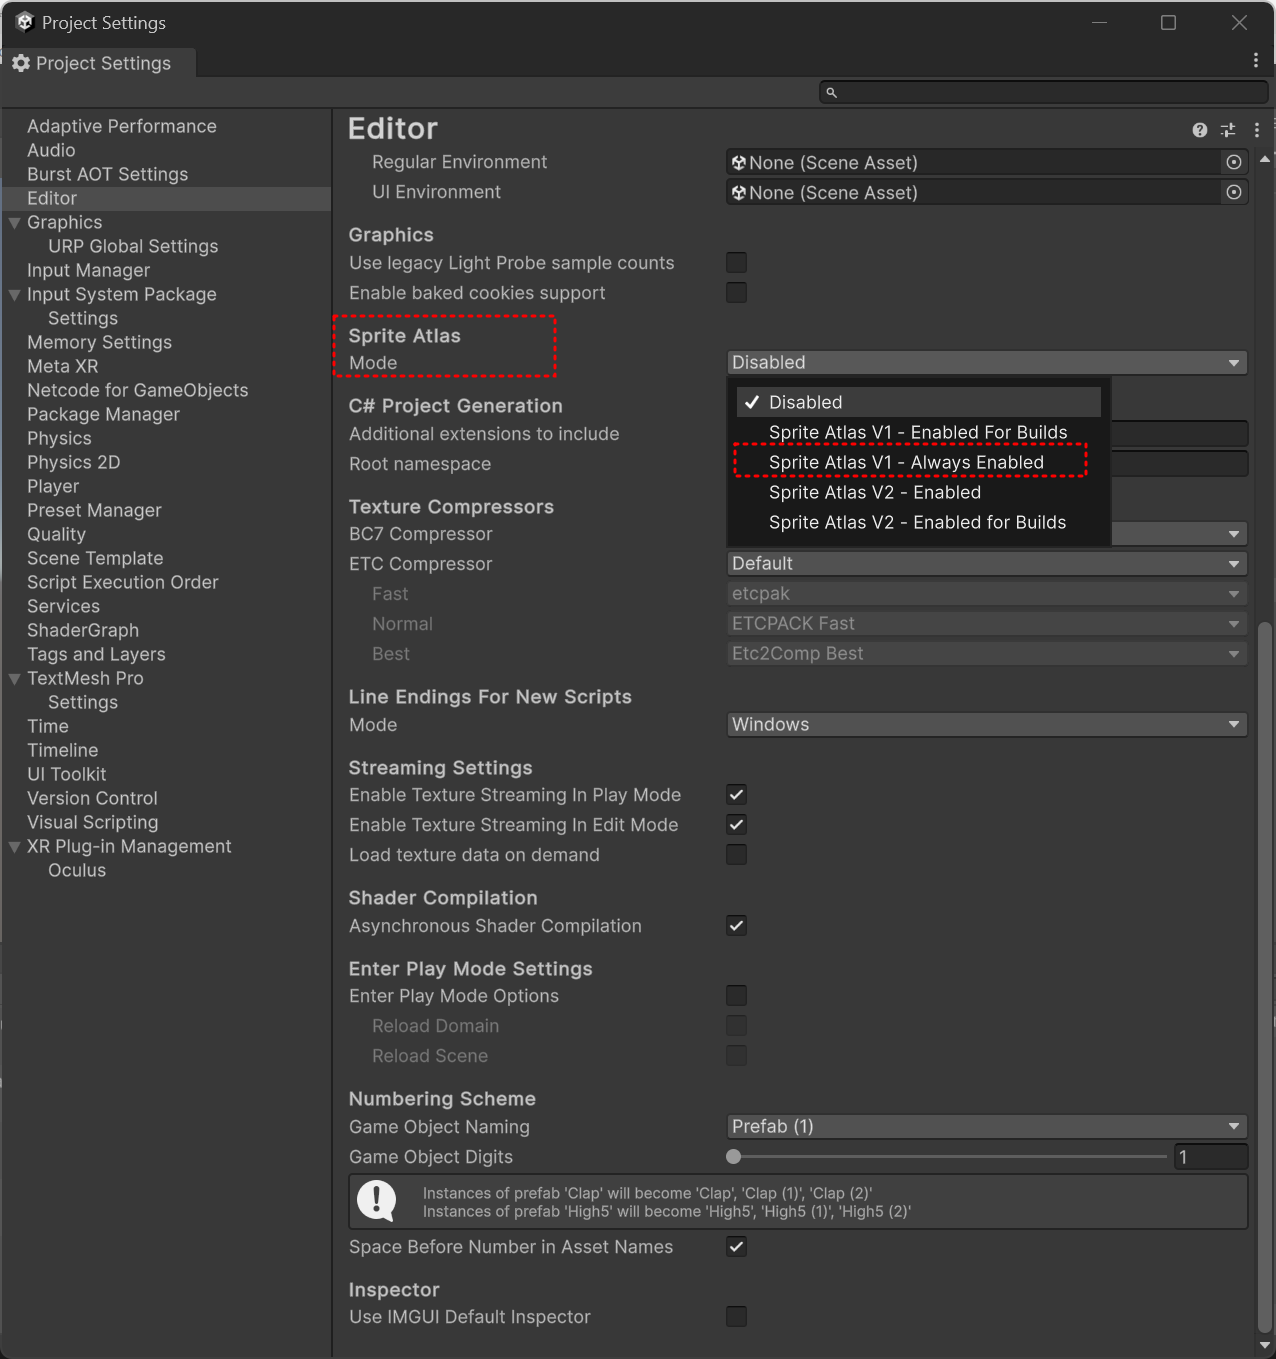Enable Load texture data on demand
The width and height of the screenshot is (1276, 1359).
point(737,855)
